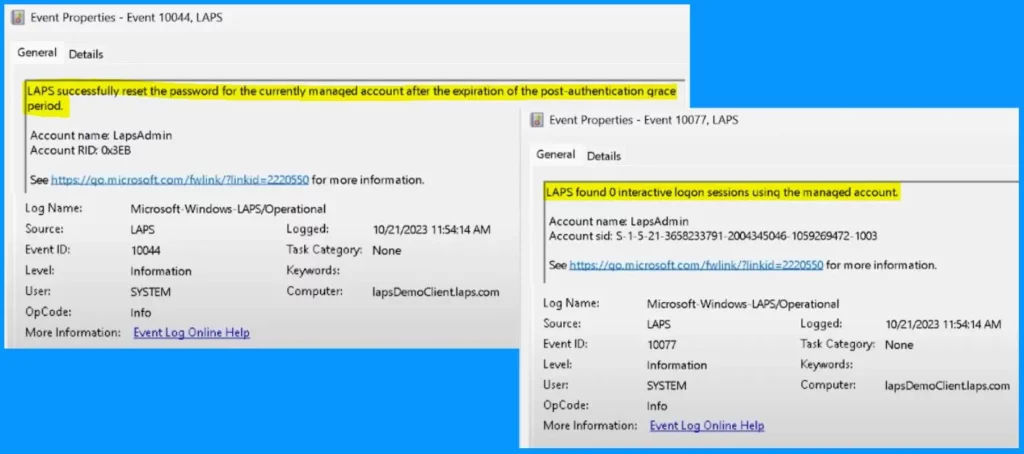Click Level value Information in Event 10077
Screen dimensions: 1024x454
pos(677,365)
